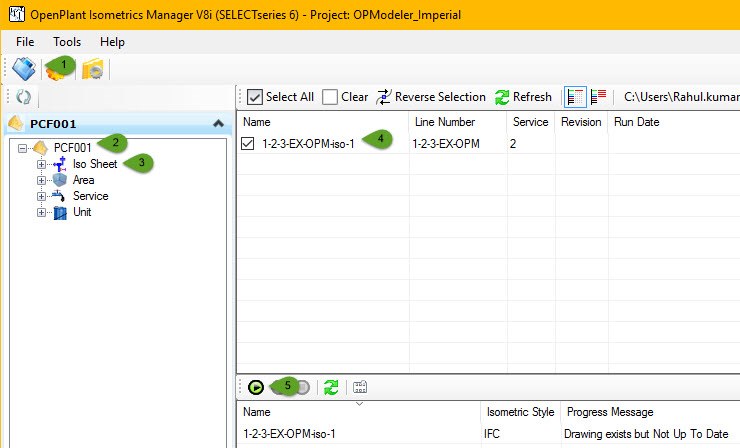
Task: Click the PCF001 root node icon in tree
Action: 41,148
